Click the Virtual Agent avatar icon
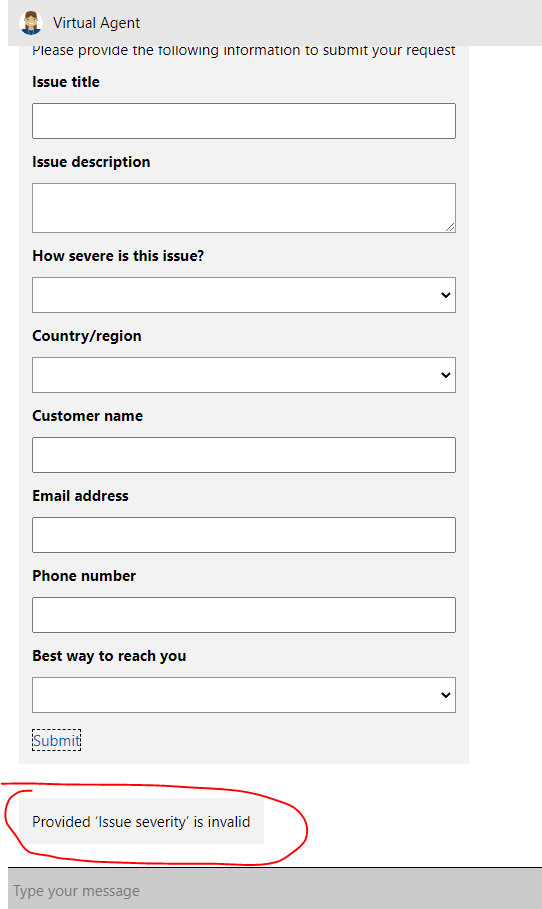 point(31,23)
